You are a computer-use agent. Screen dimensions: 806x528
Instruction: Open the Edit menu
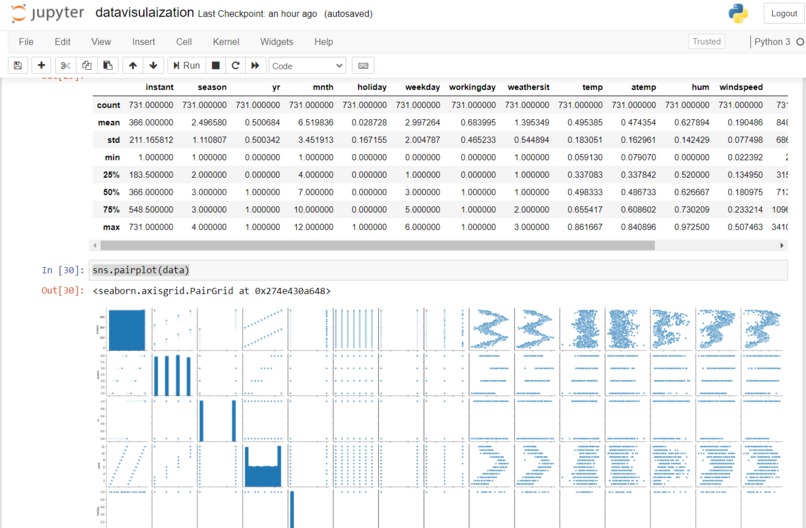click(x=62, y=42)
